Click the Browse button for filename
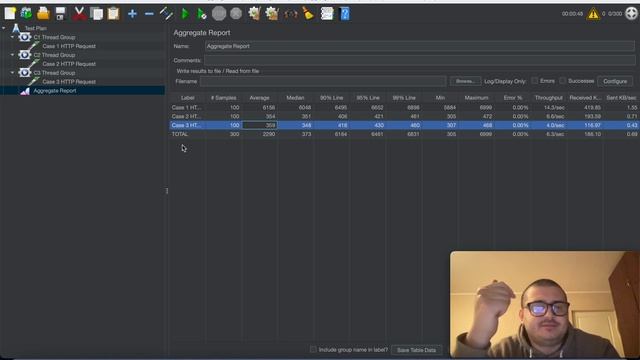The image size is (640, 360). click(x=465, y=81)
